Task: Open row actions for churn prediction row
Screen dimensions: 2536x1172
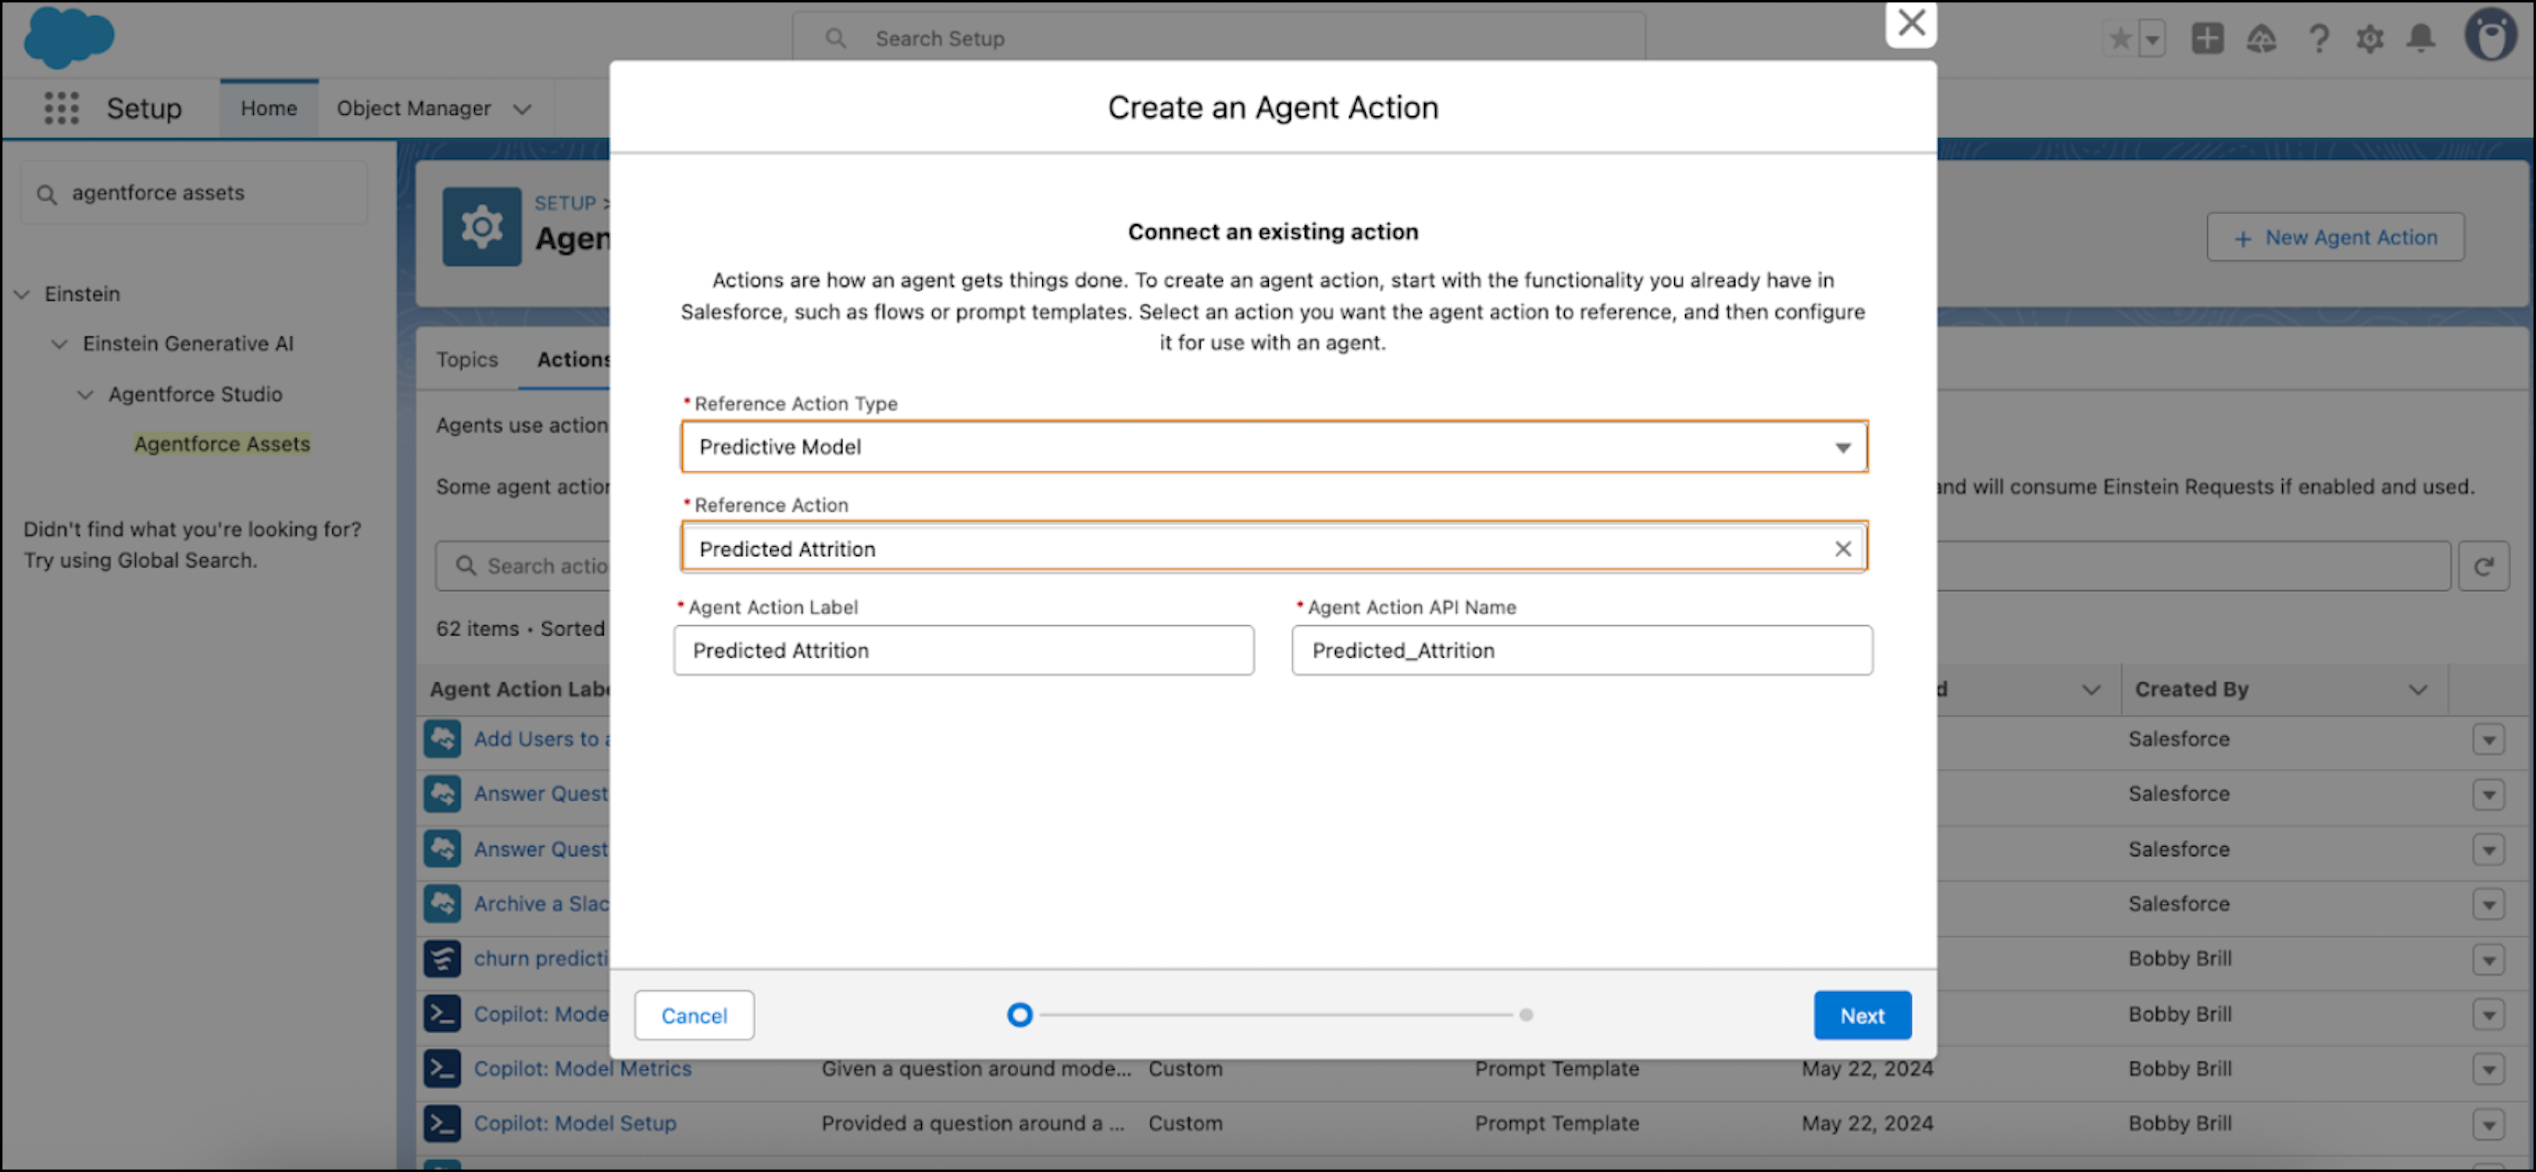Action: point(2488,960)
